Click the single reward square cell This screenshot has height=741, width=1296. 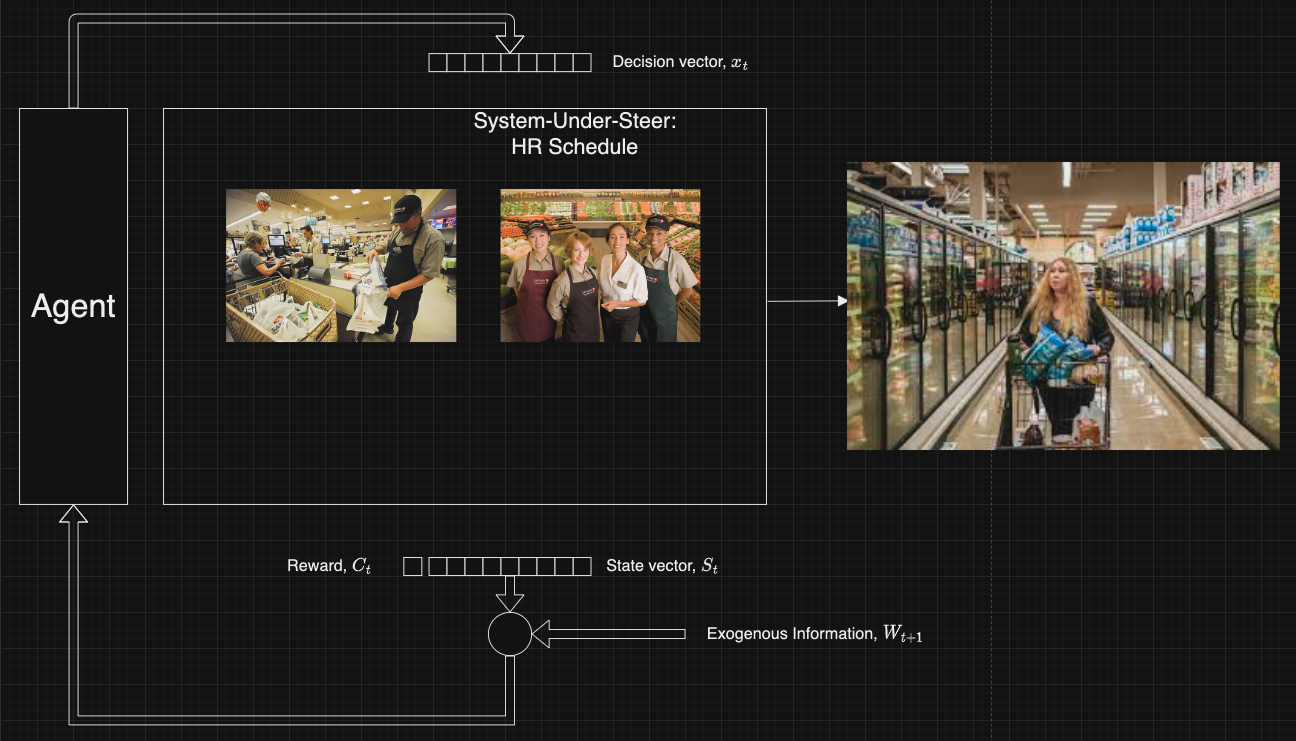click(412, 567)
